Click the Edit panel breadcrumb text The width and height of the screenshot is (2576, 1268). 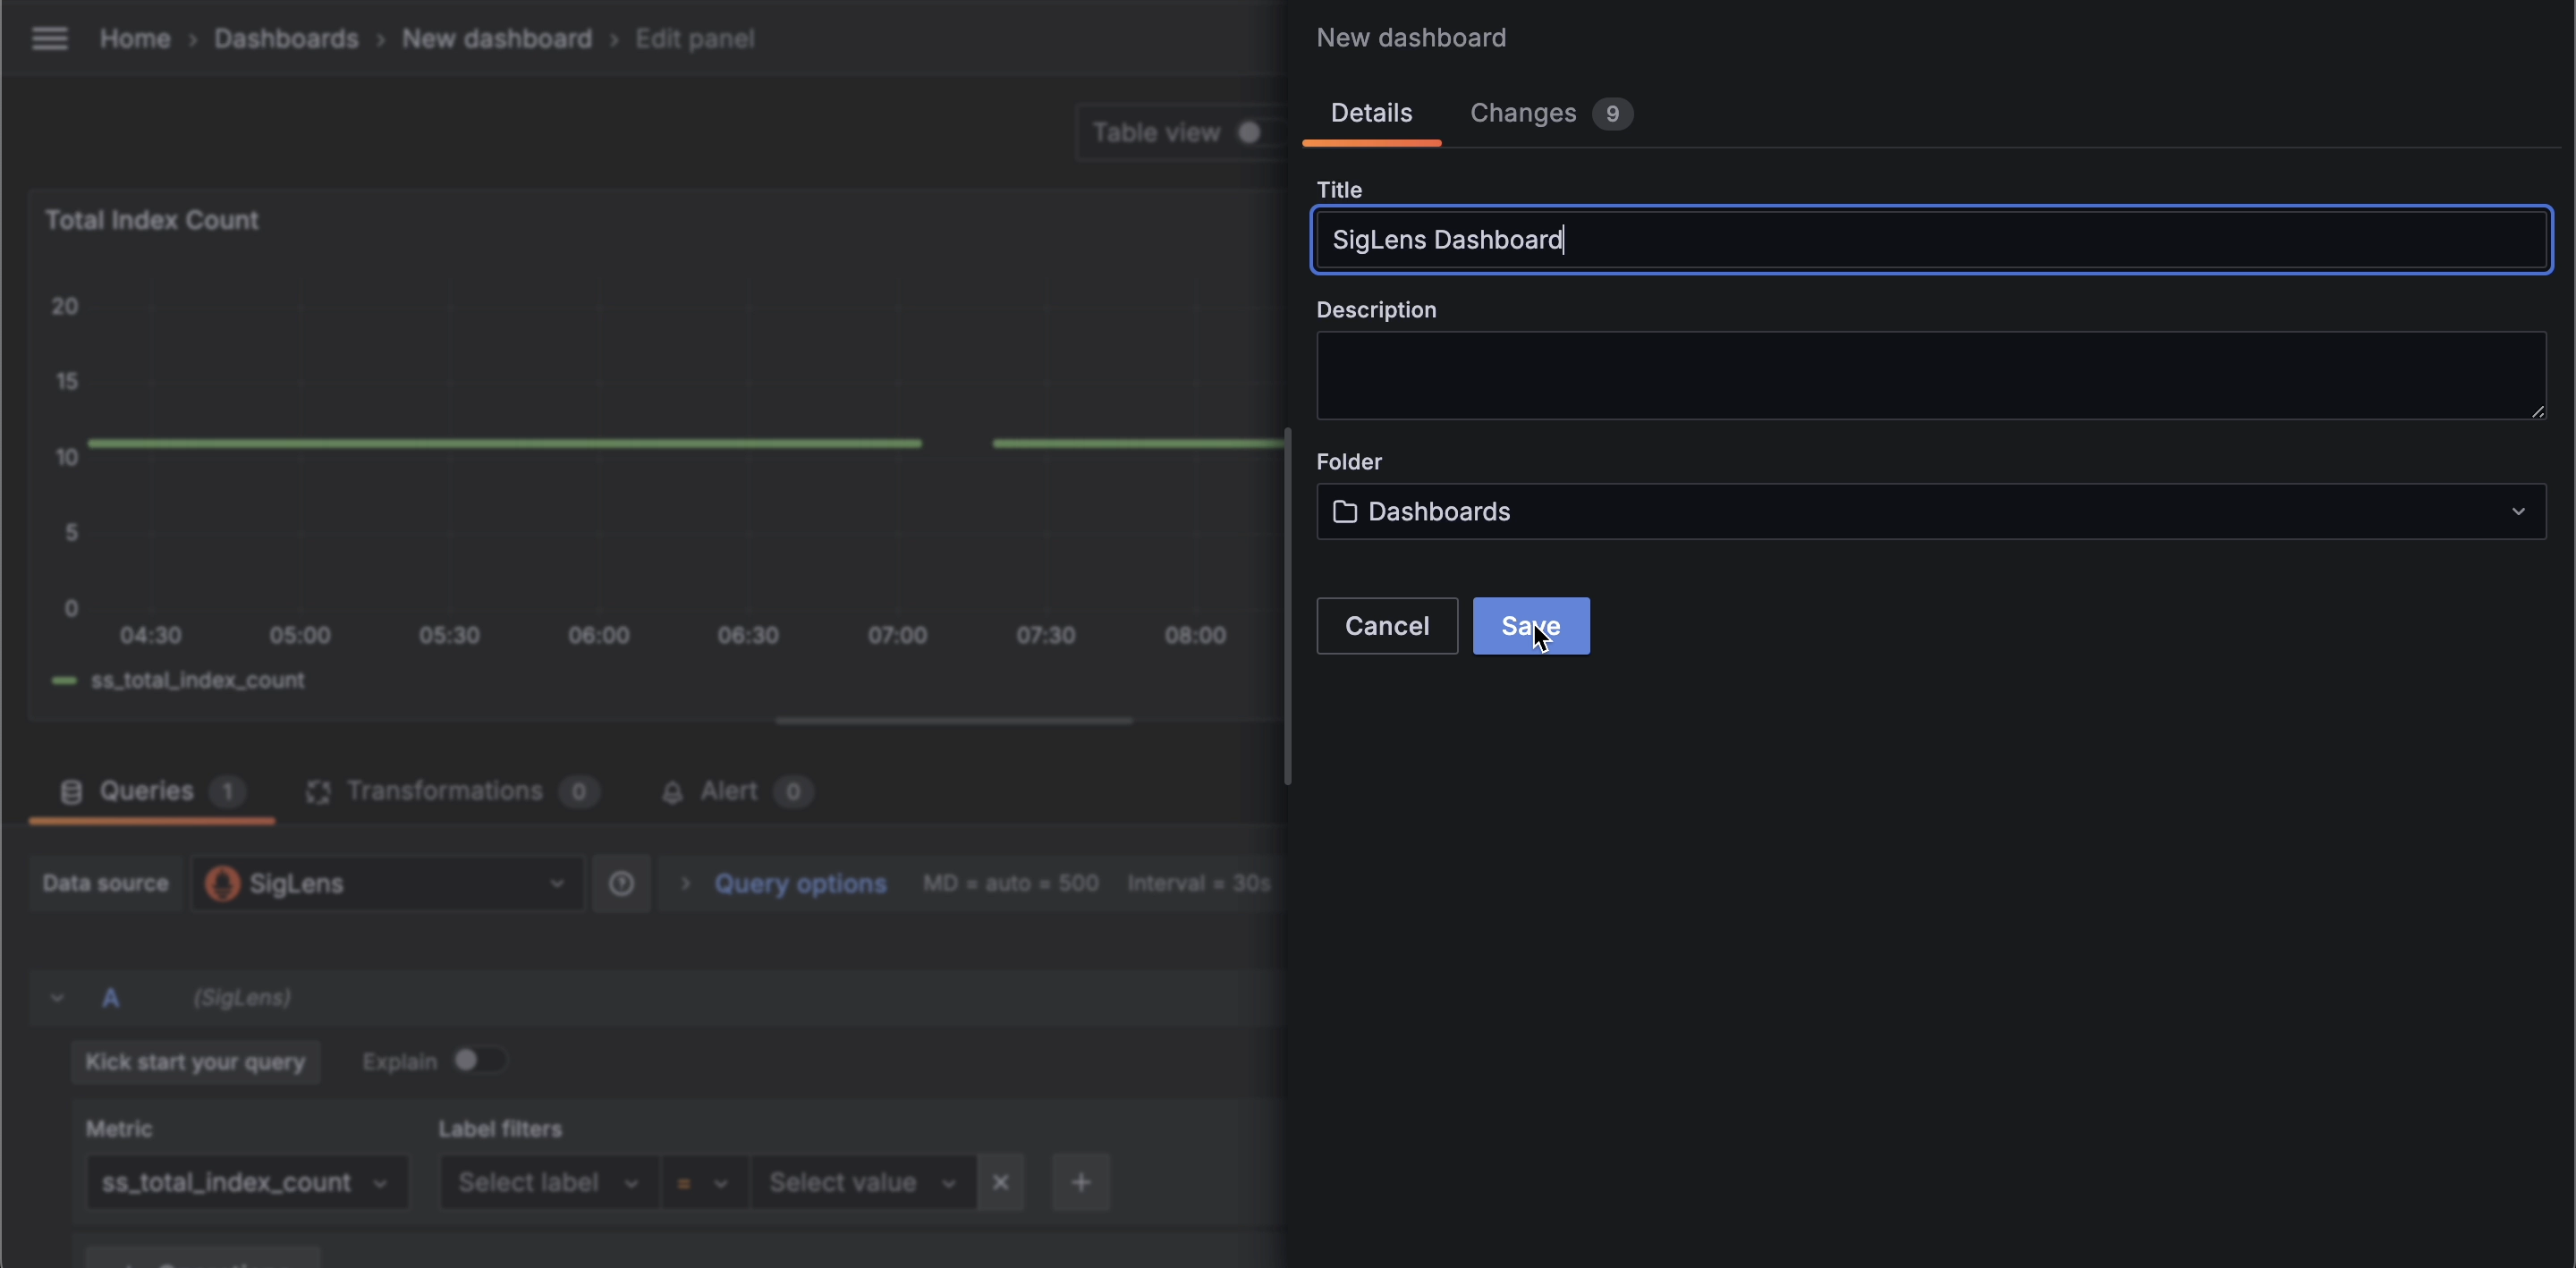[695, 39]
